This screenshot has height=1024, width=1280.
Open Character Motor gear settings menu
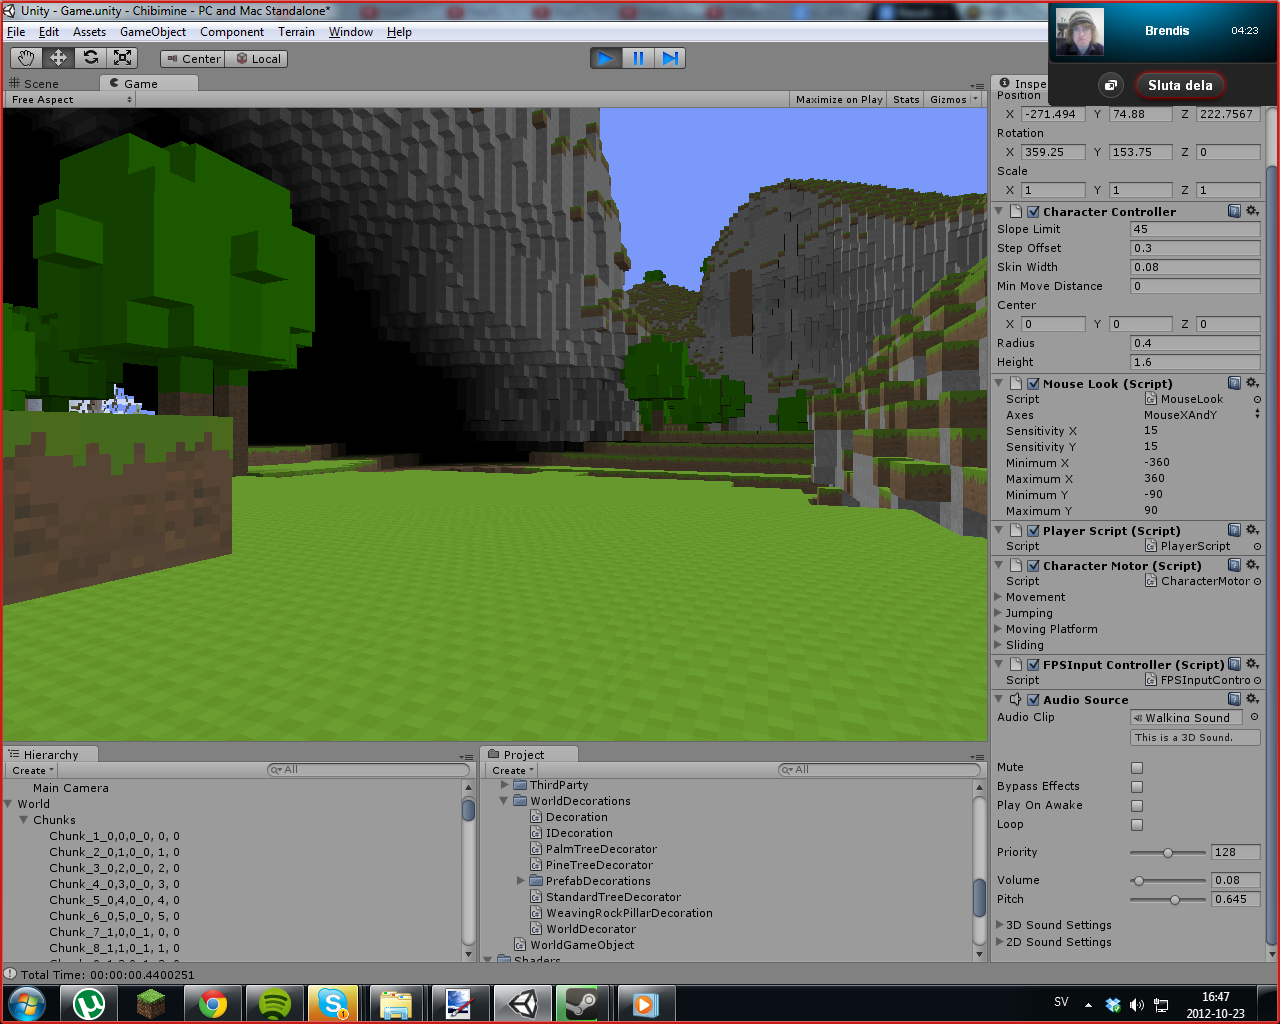[x=1252, y=565]
